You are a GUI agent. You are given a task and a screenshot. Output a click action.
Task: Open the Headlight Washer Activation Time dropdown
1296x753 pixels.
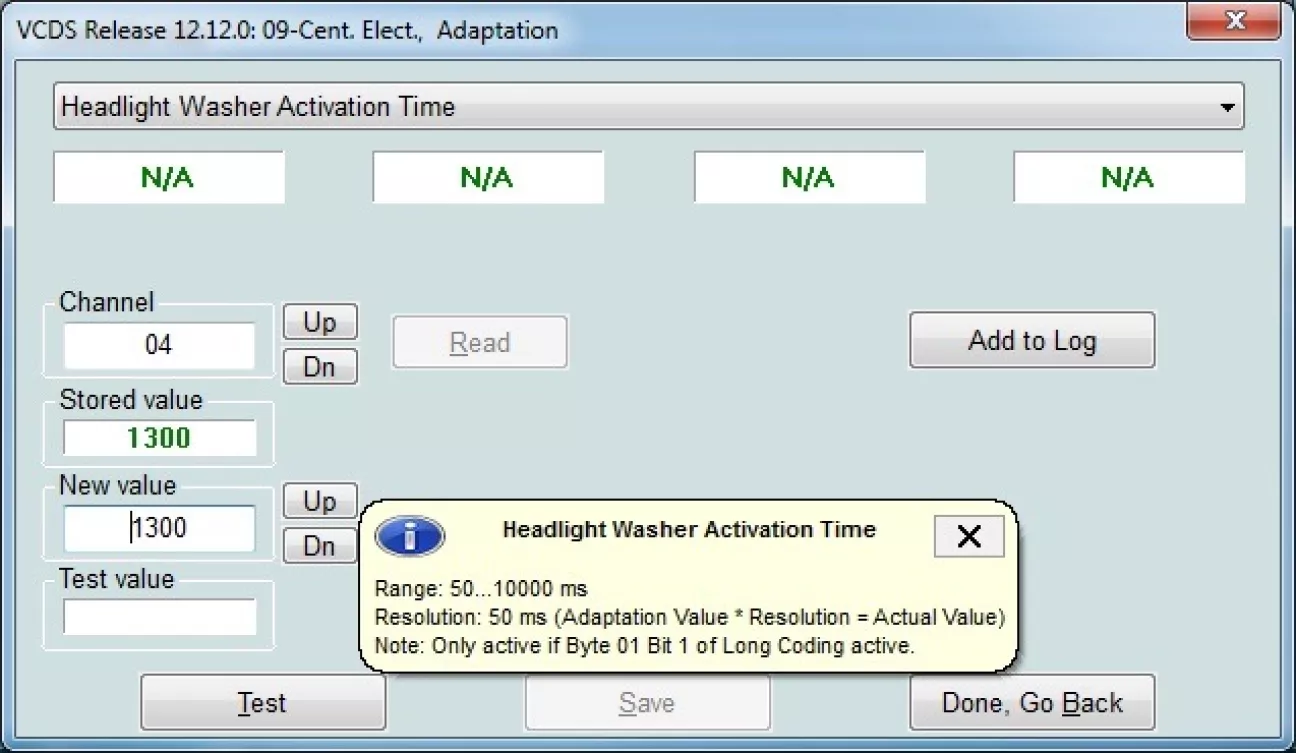[1227, 107]
